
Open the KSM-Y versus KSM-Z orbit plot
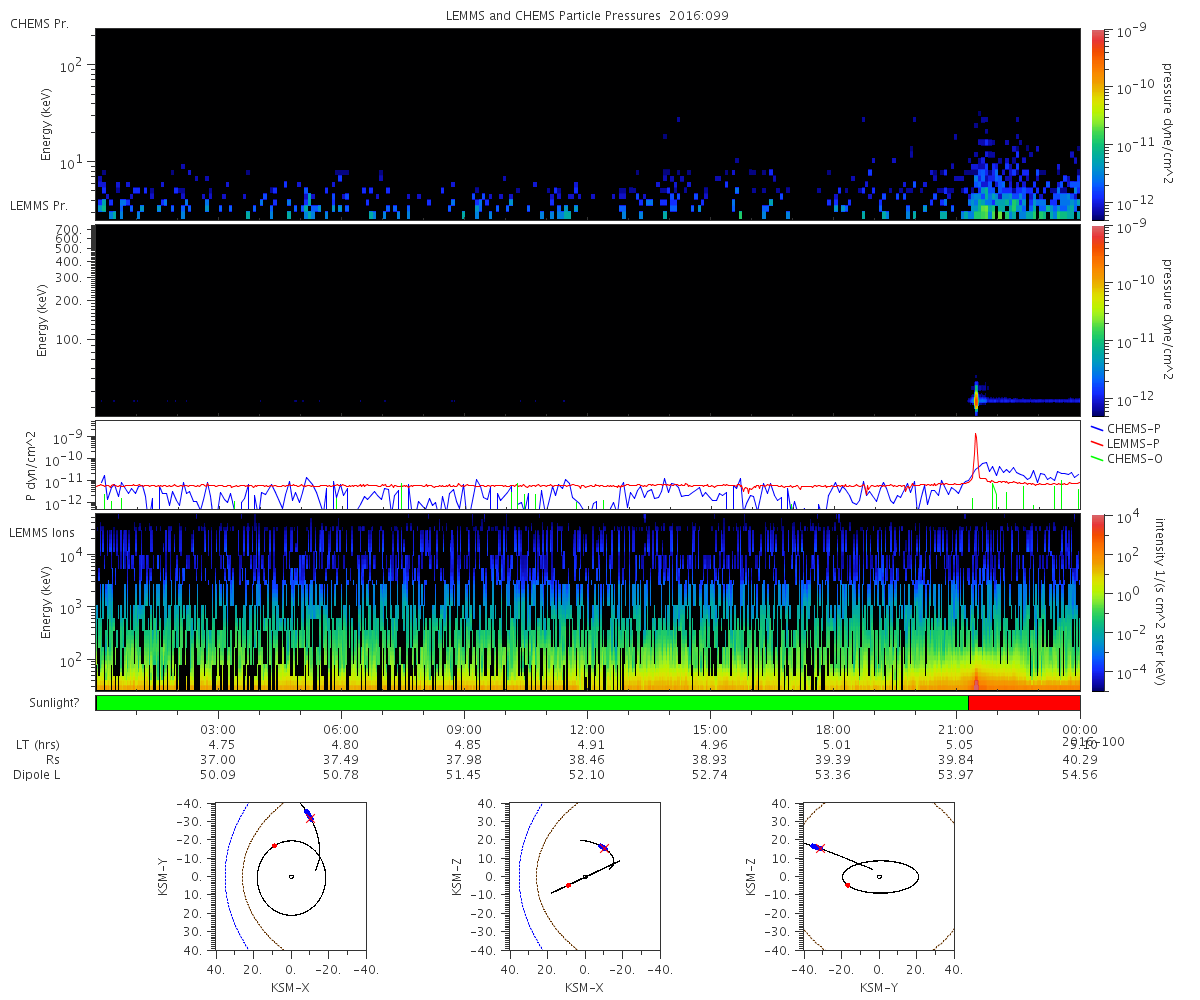point(879,876)
